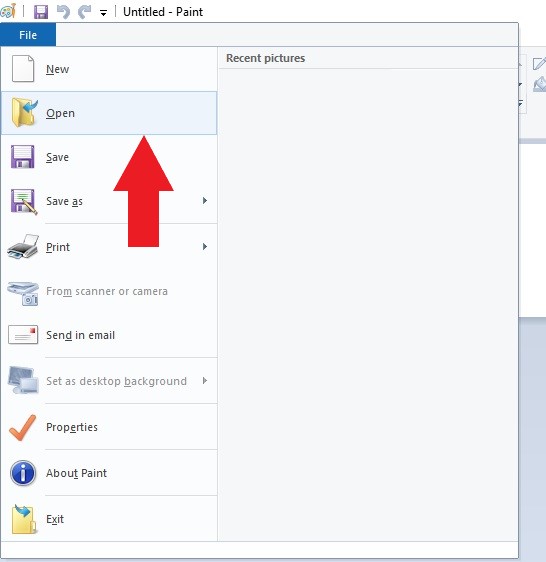Click the Save as floppy-with-pencil icon
Viewport: 546px width, 562px height.
(24, 202)
